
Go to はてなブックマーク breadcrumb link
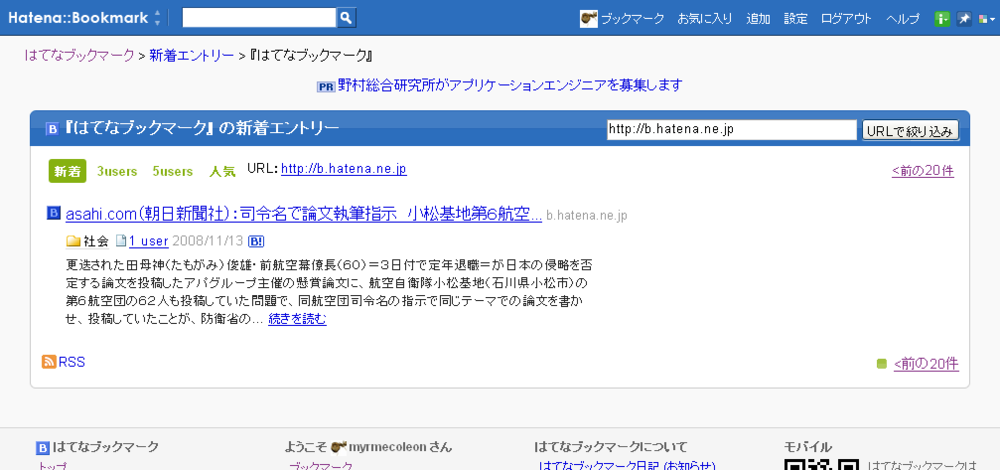80,55
